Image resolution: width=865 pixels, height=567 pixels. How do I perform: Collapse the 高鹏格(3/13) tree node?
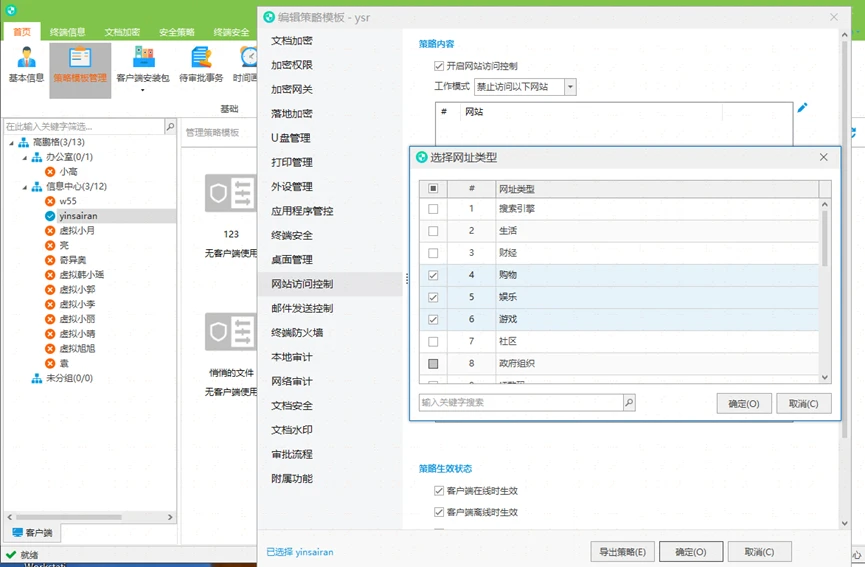(x=12, y=143)
